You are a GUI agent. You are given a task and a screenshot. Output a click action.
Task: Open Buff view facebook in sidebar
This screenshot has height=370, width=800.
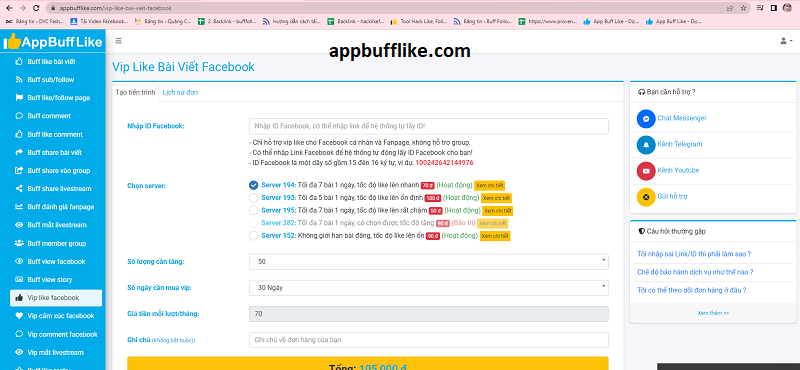tap(56, 262)
